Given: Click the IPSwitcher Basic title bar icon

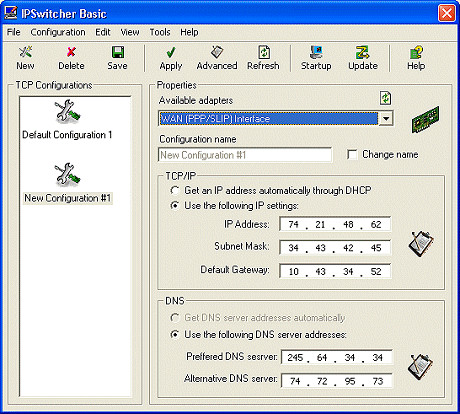Looking at the screenshot, I should tap(11, 13).
